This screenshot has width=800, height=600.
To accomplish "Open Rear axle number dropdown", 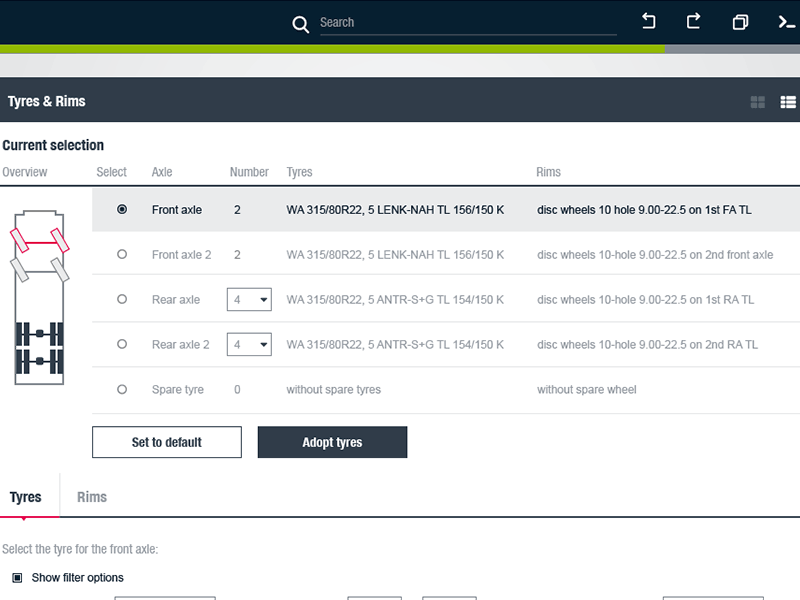I will click(249, 299).
